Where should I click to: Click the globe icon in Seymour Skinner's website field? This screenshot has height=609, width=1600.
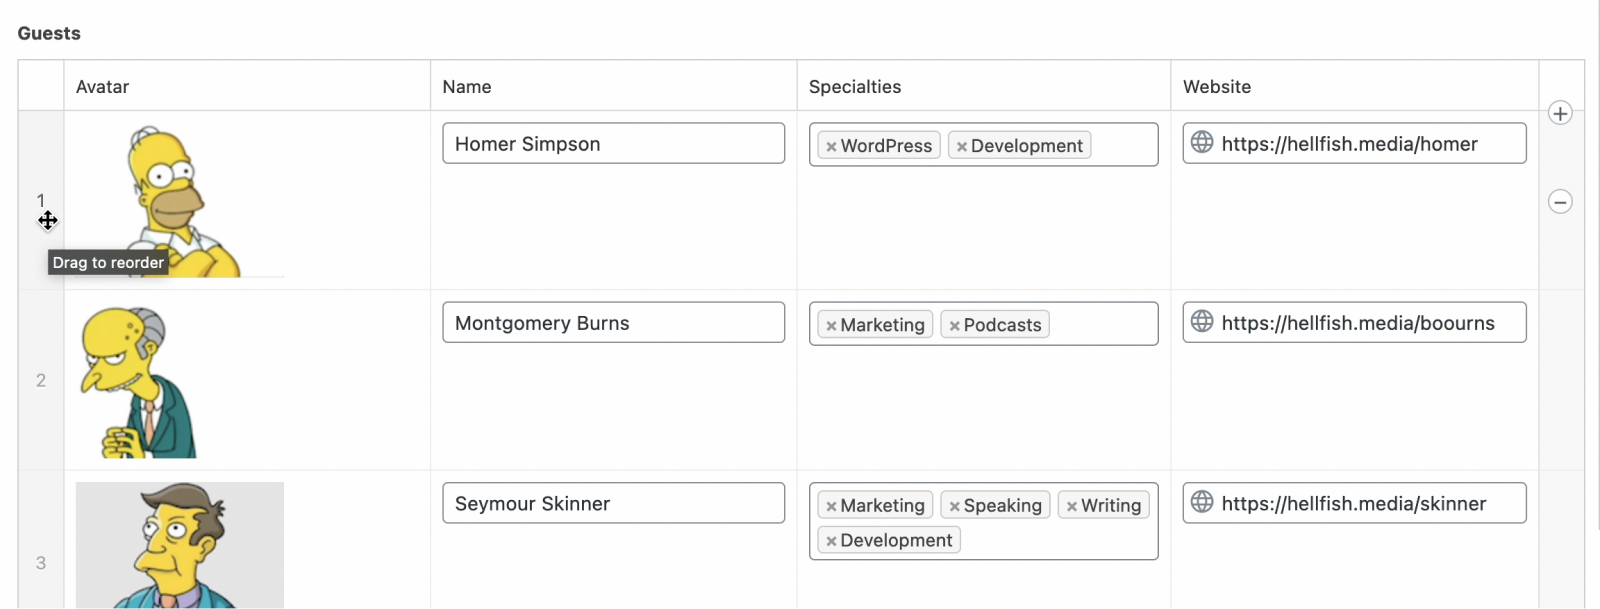coord(1201,503)
